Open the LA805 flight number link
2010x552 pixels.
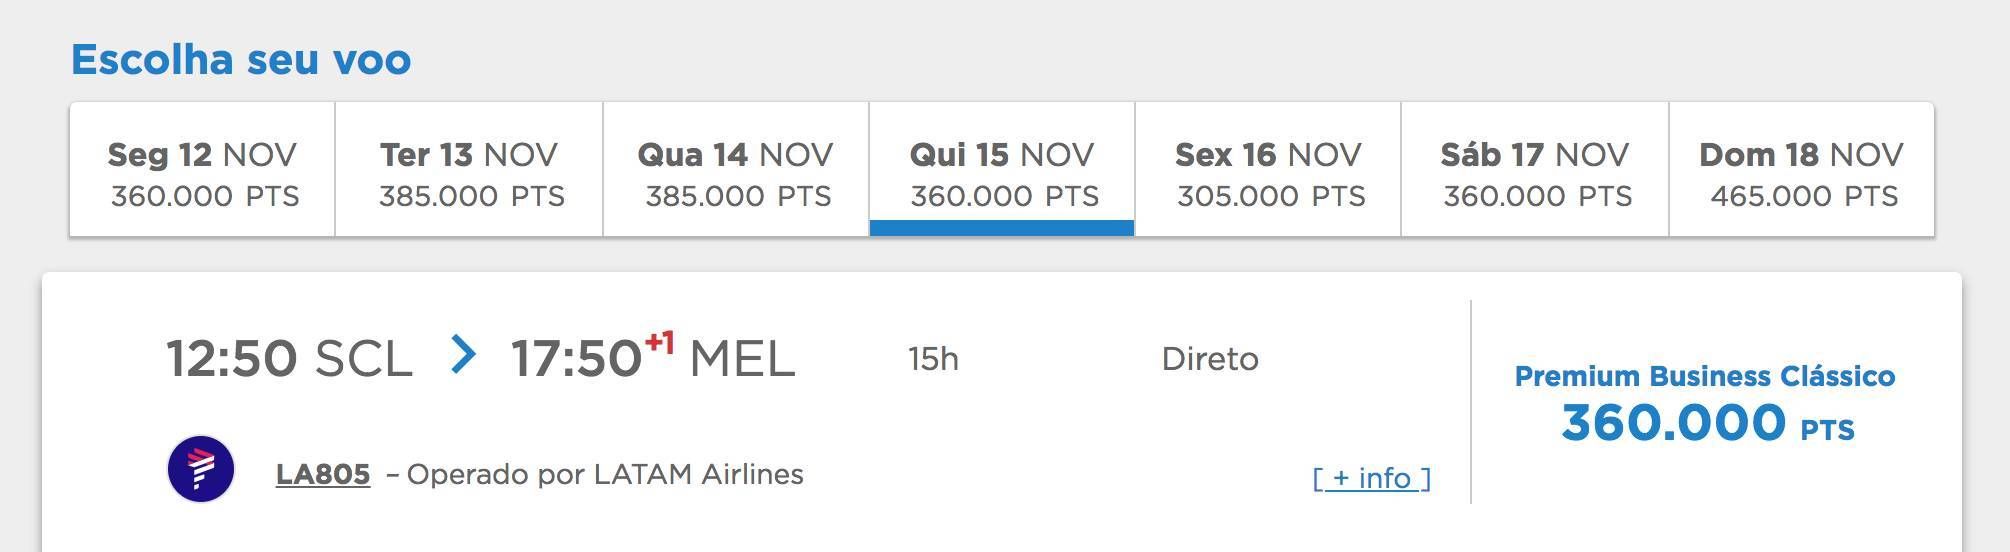click(x=323, y=474)
